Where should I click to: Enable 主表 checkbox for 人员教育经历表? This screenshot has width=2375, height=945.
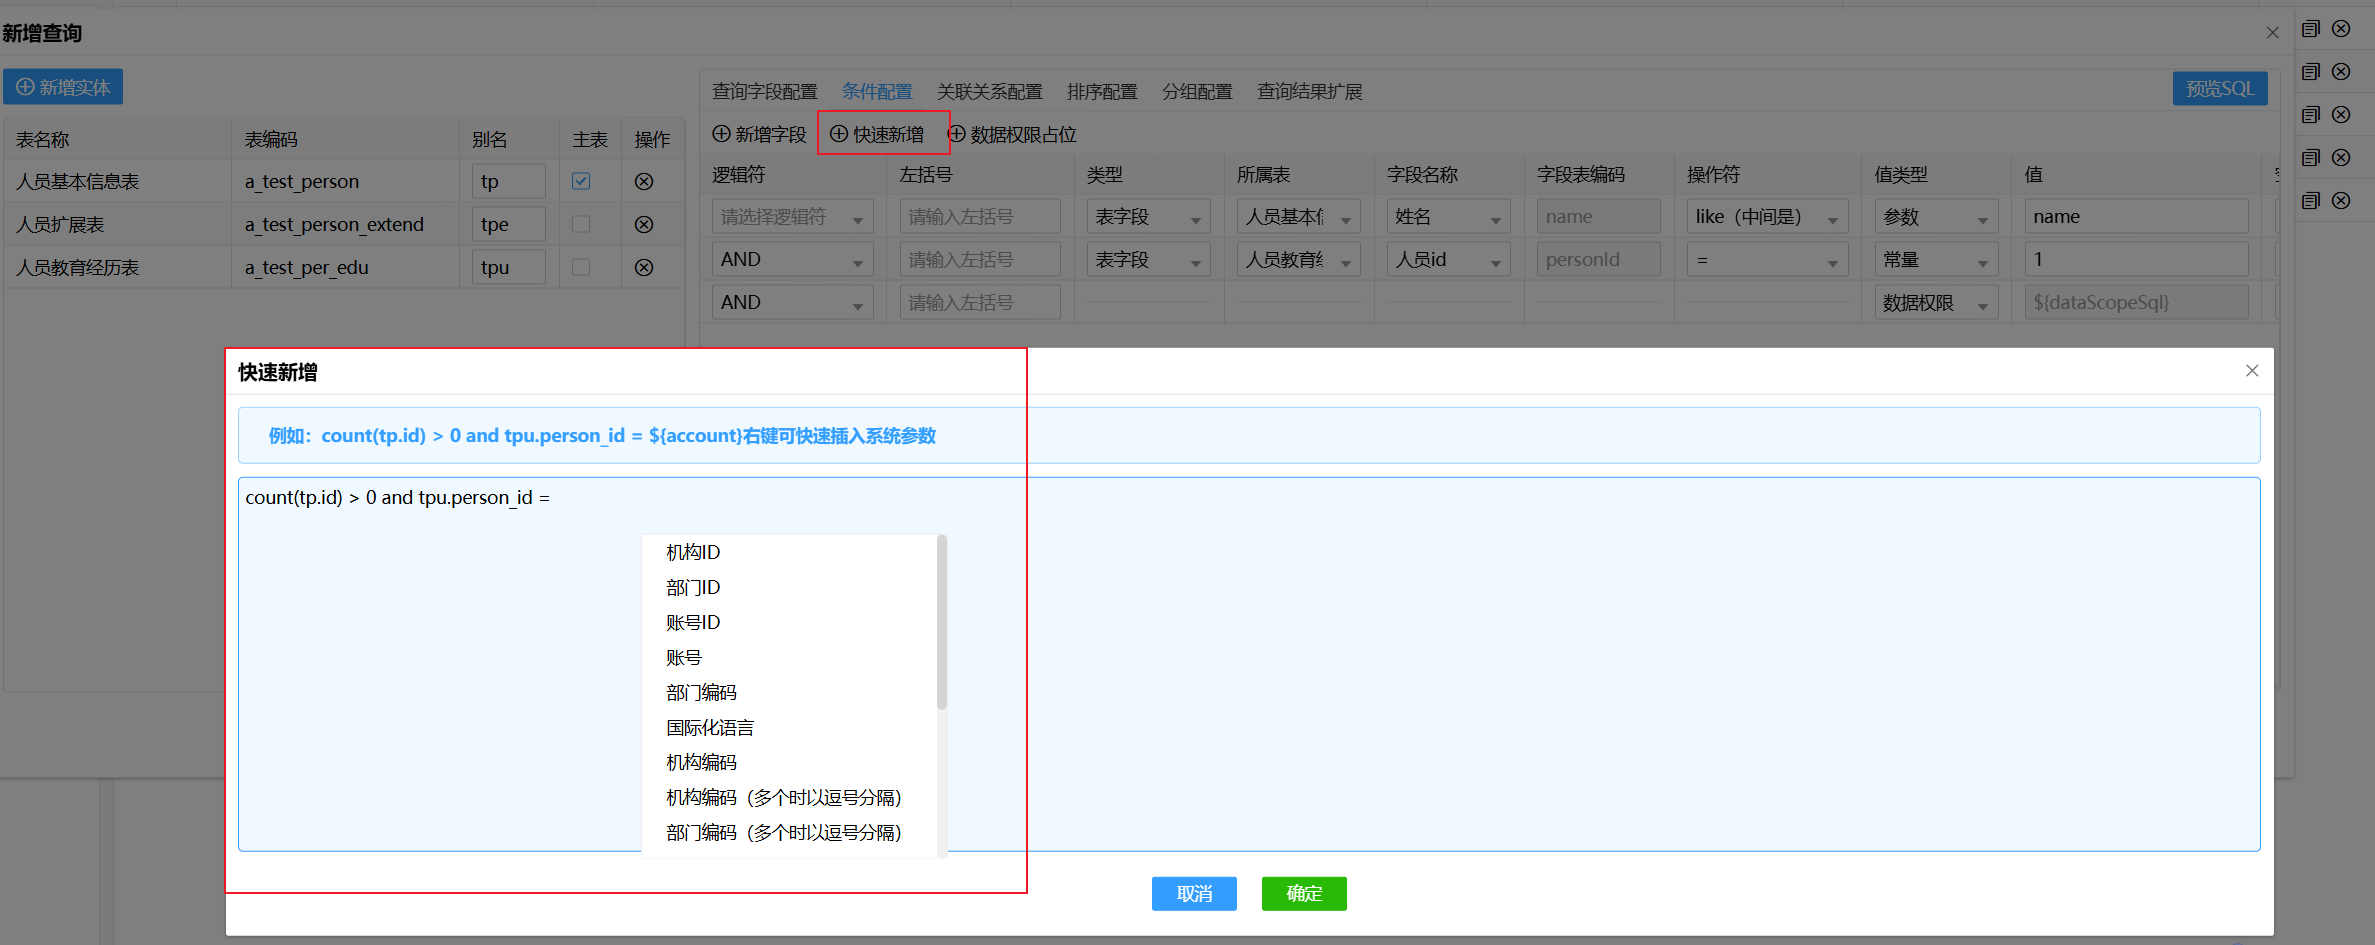click(581, 268)
